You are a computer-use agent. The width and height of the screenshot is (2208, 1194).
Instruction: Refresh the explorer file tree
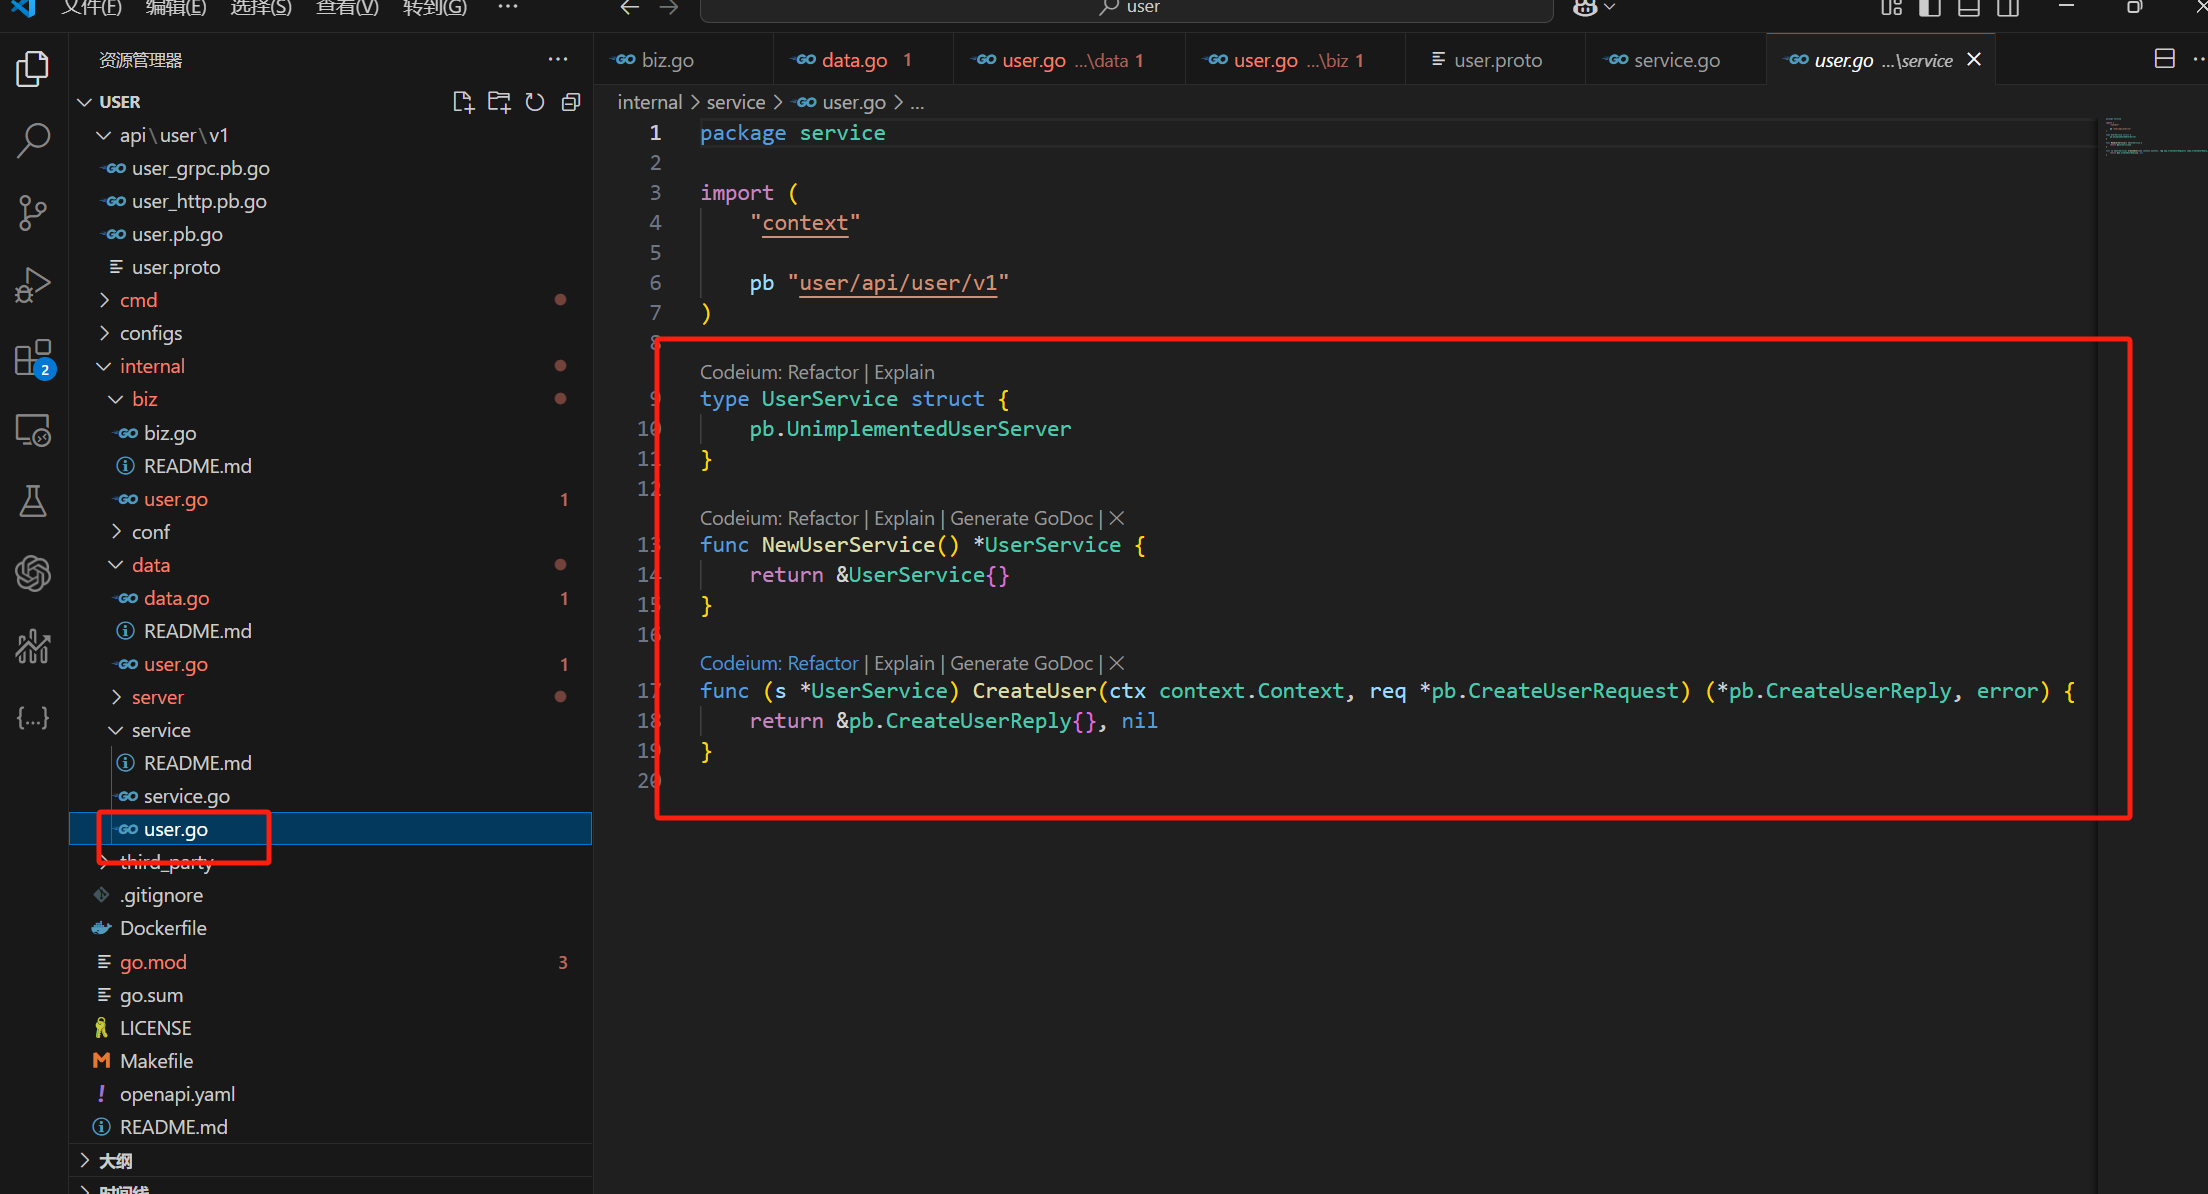click(x=535, y=102)
